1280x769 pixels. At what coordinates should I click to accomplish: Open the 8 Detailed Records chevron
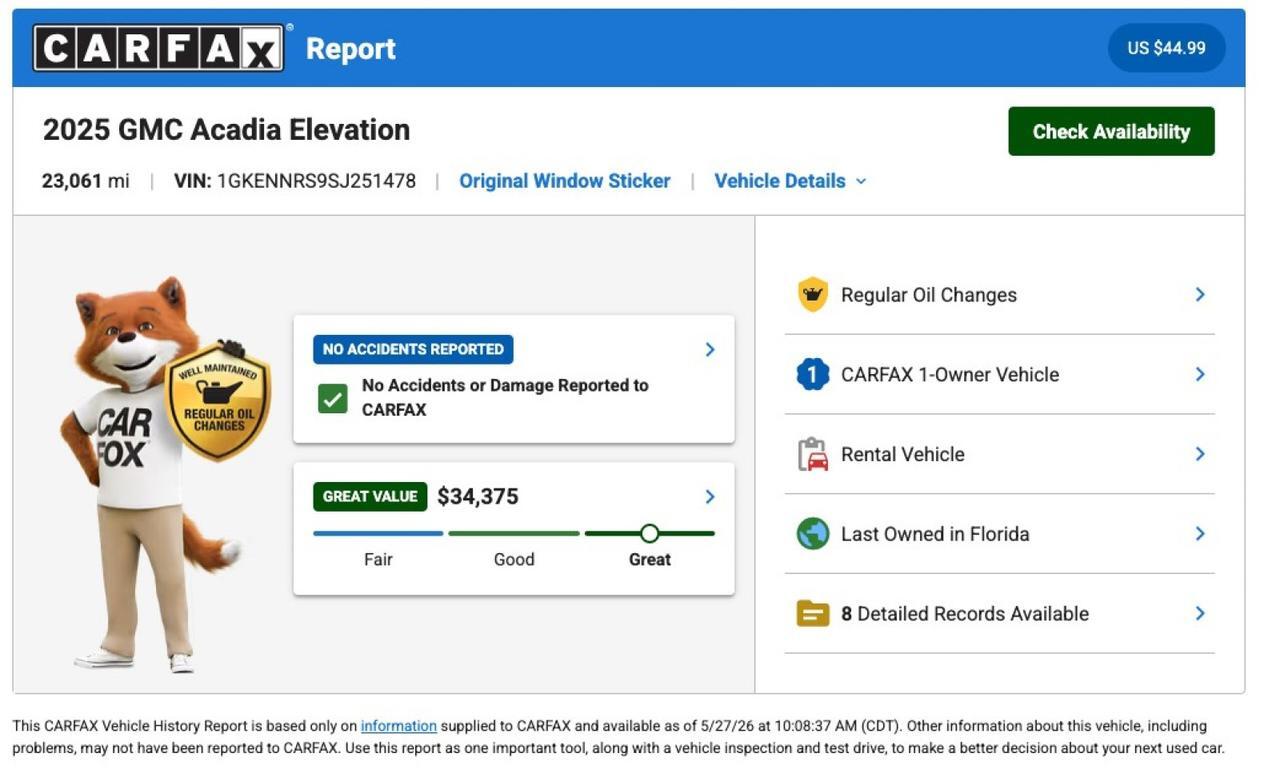coord(1200,613)
